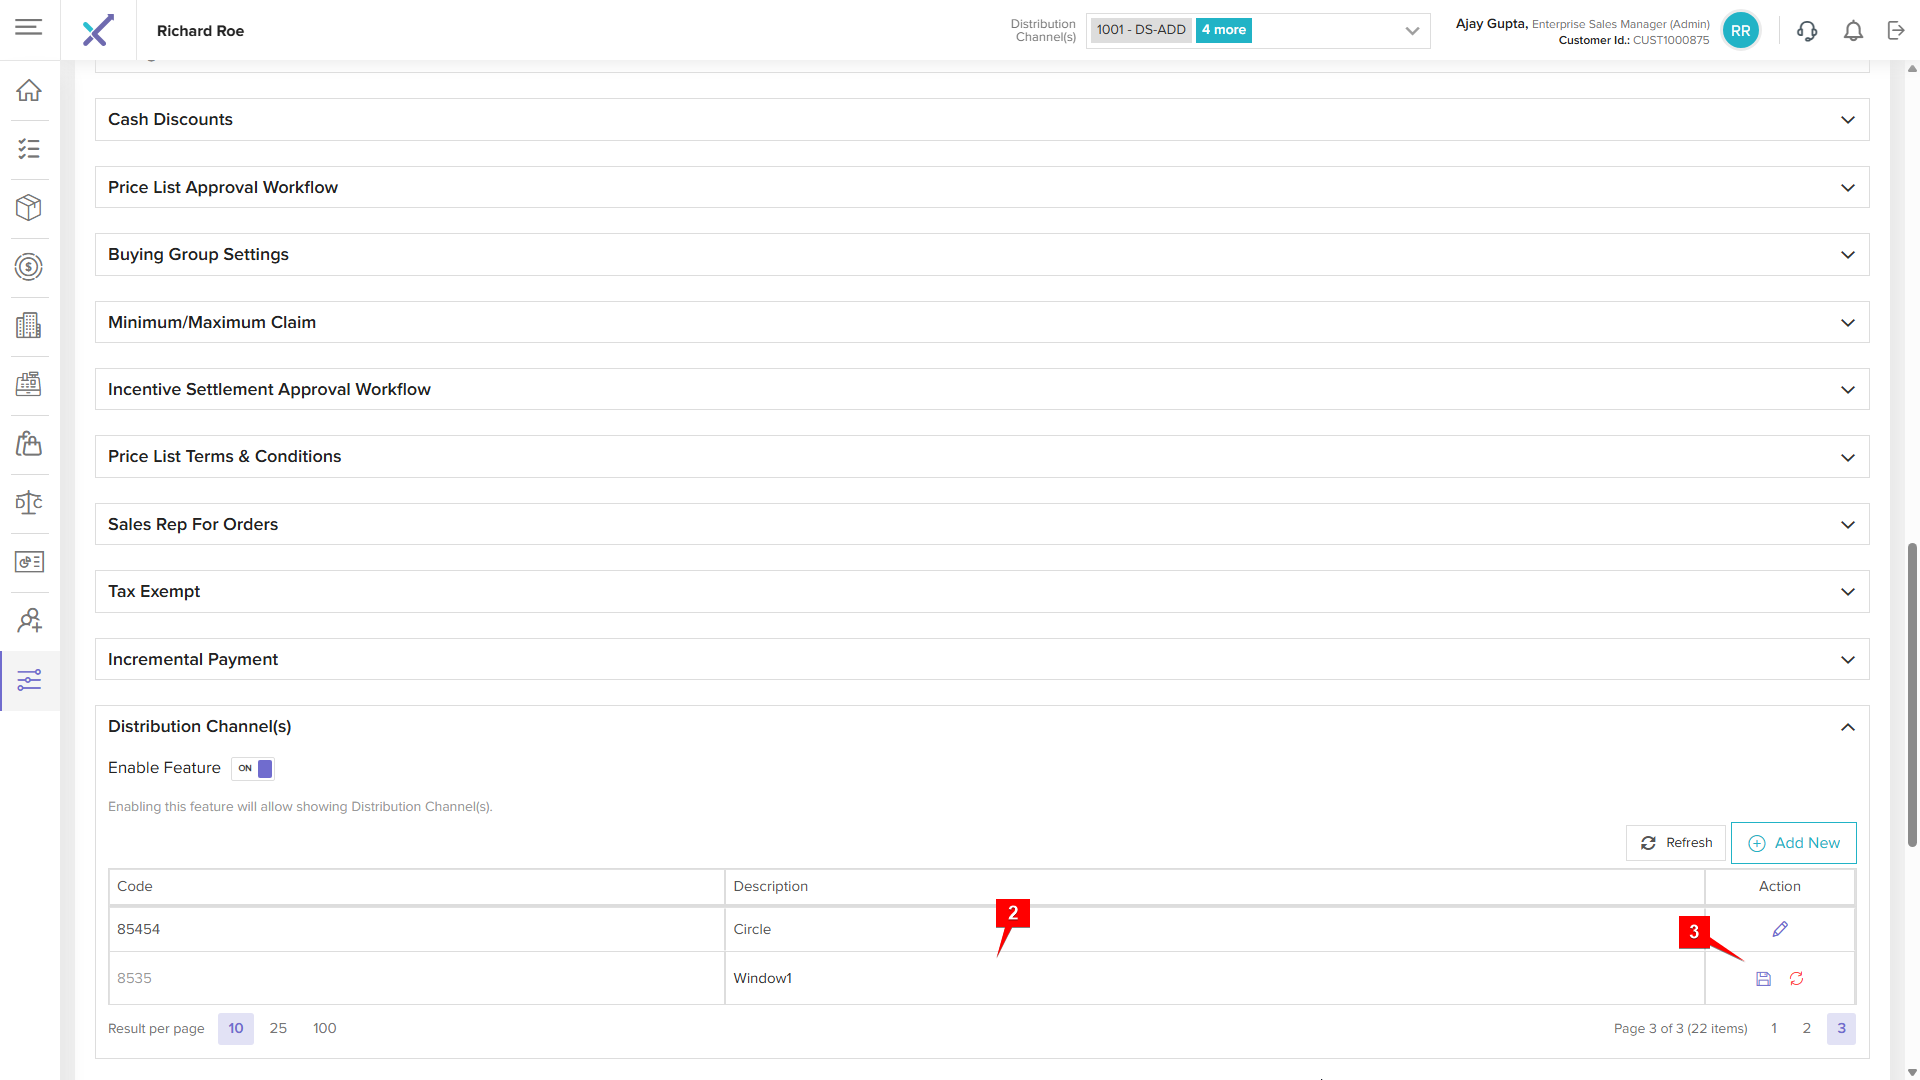1920x1080 pixels.
Task: Click the headset support icon
Action: point(1807,31)
